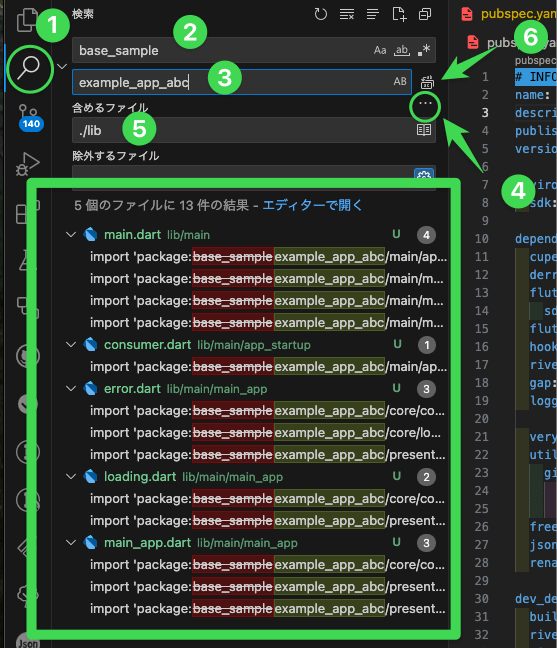Open the Search view magnifier icon
The image size is (557, 648).
coord(28,68)
